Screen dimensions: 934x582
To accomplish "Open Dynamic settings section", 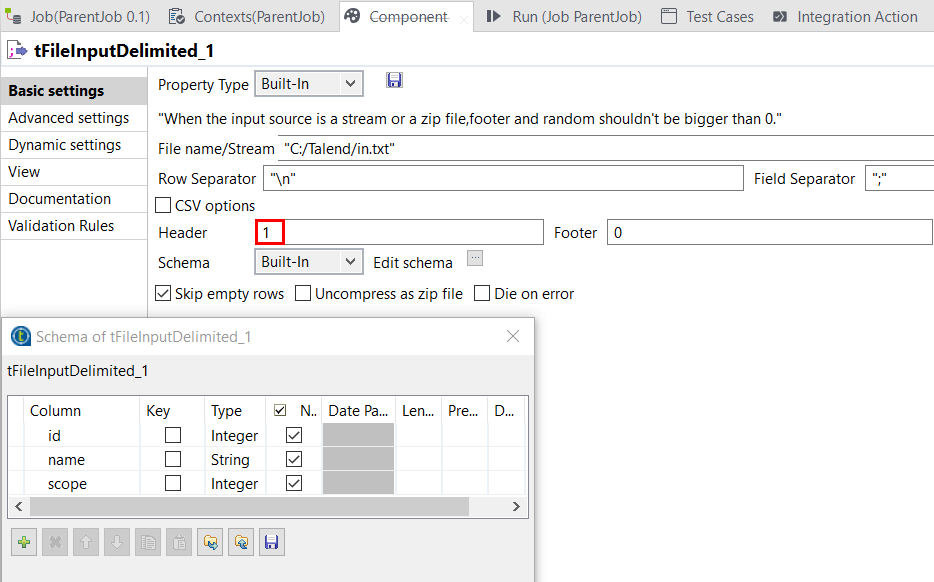I will [x=74, y=145].
